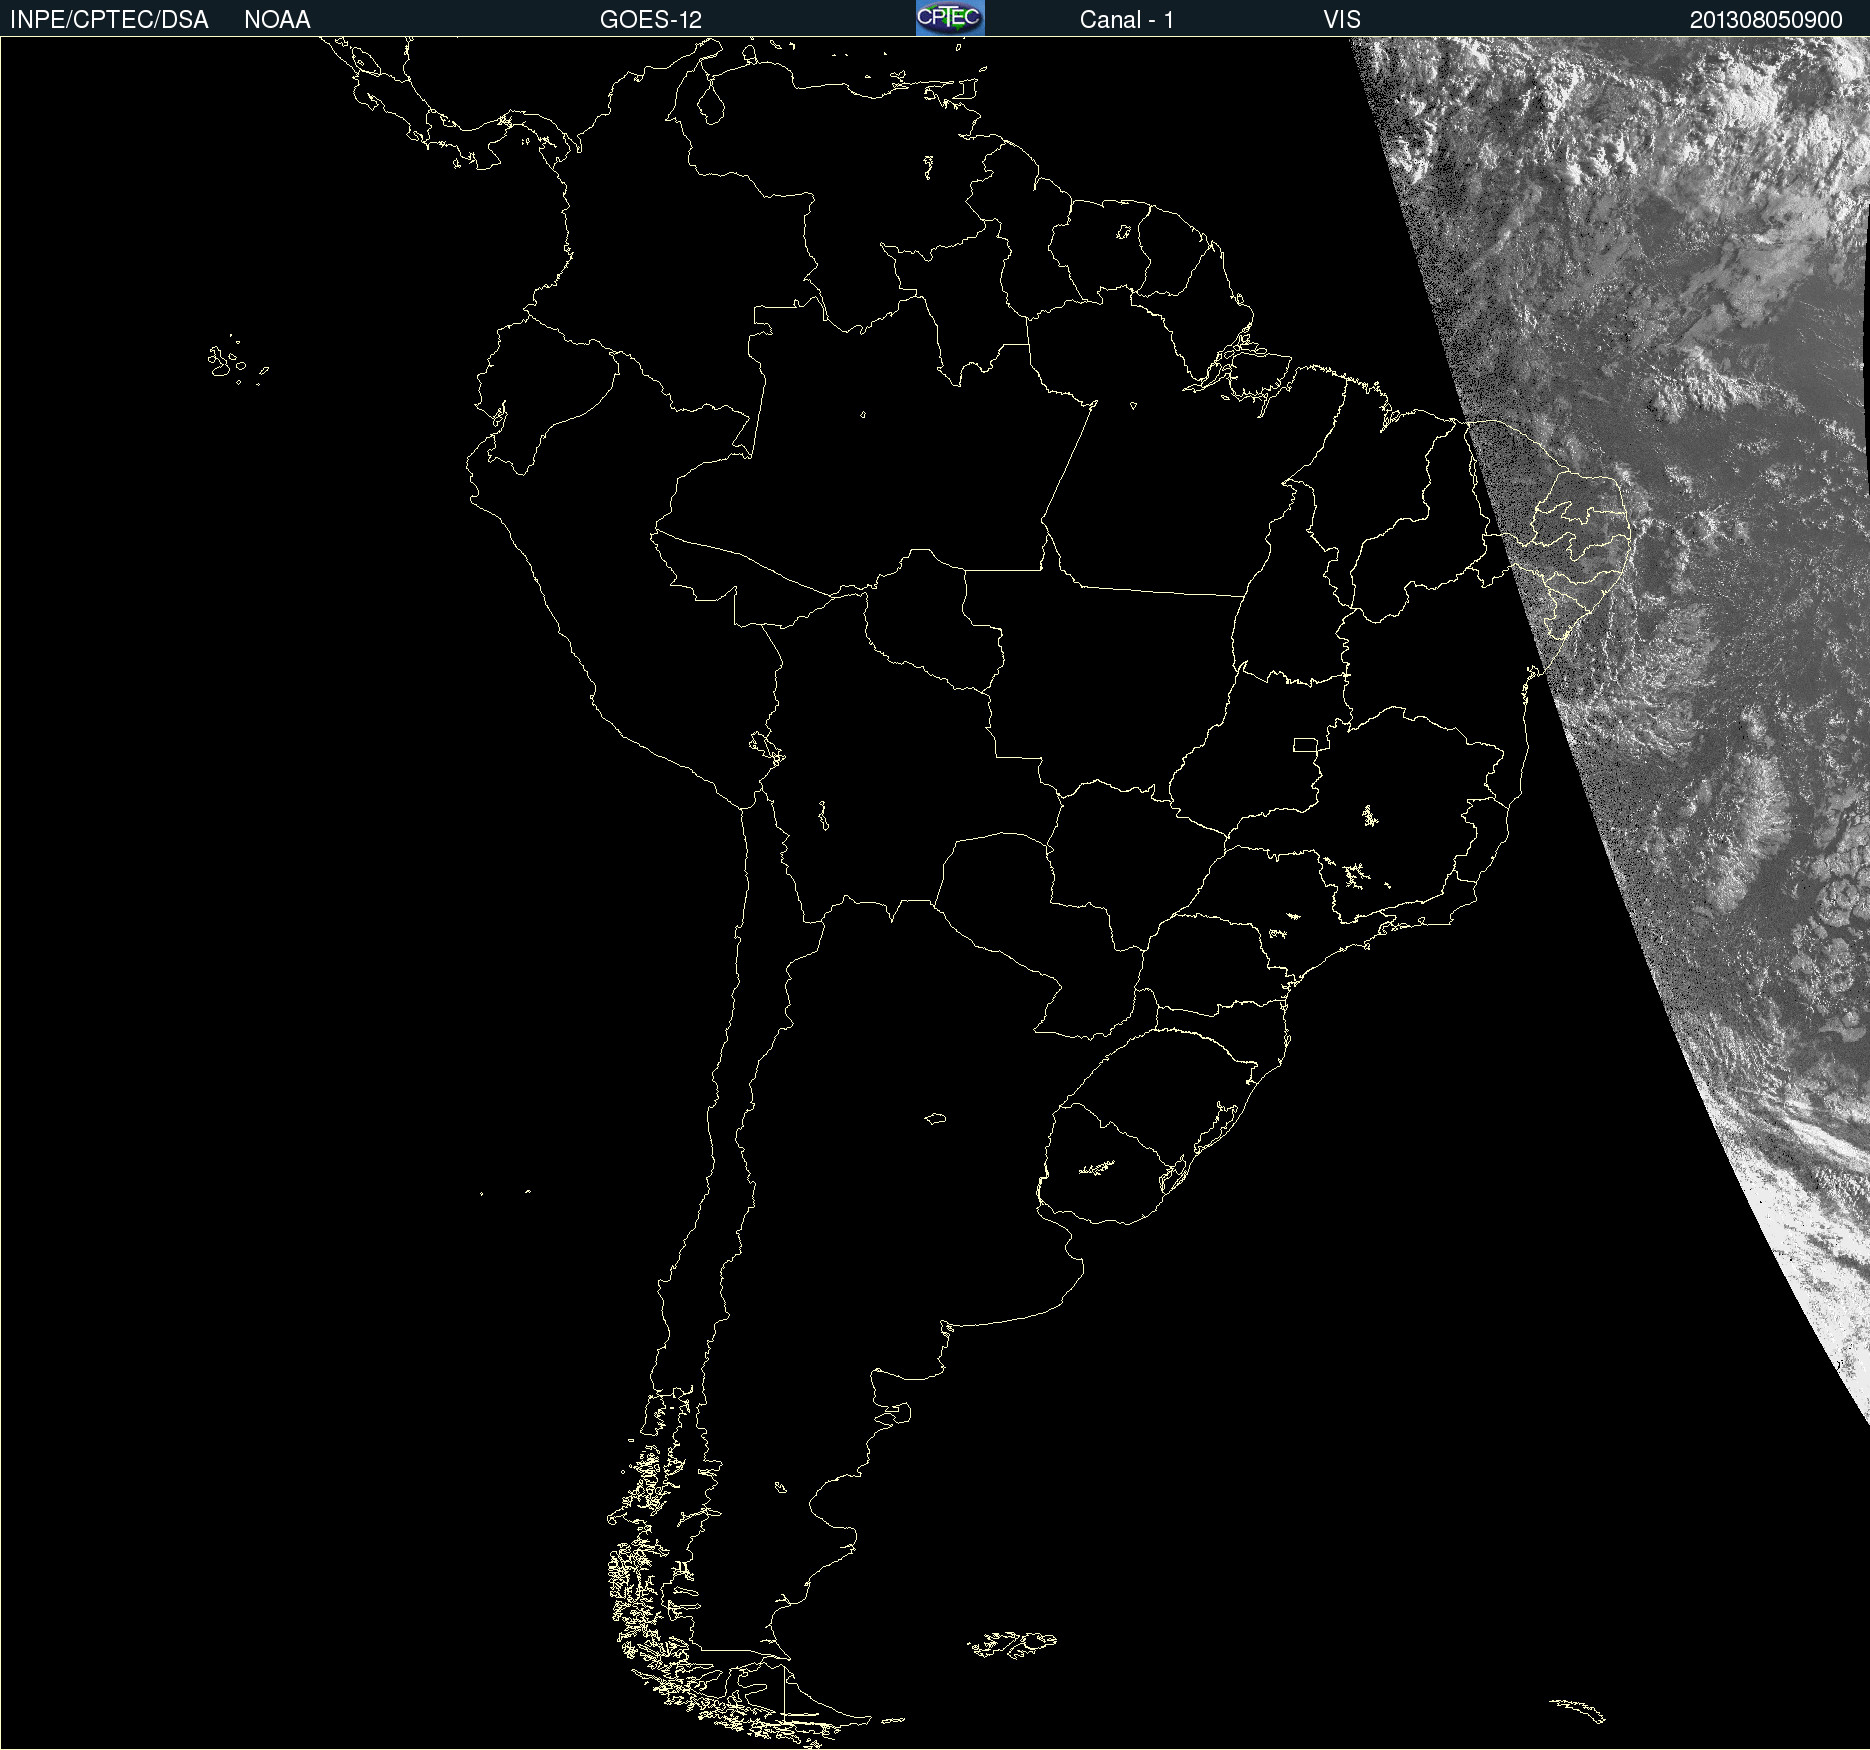Click the GOES-12 satellite label
Image resolution: width=1870 pixels, height=1750 pixels.
pos(651,20)
